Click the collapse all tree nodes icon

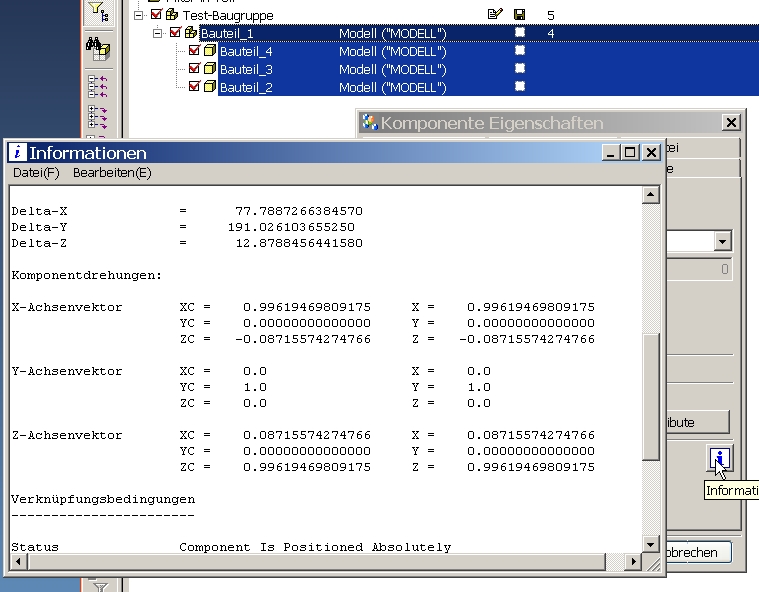(x=98, y=84)
